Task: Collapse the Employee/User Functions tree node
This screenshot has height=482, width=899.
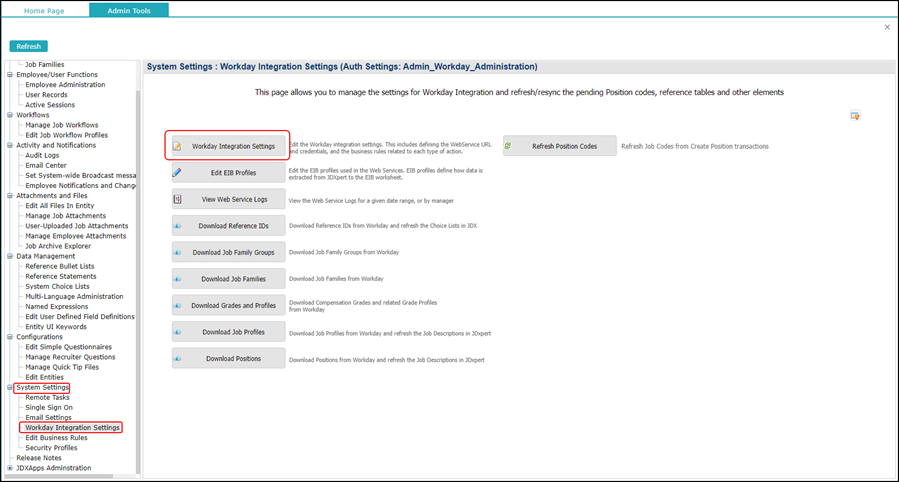Action: [10, 75]
